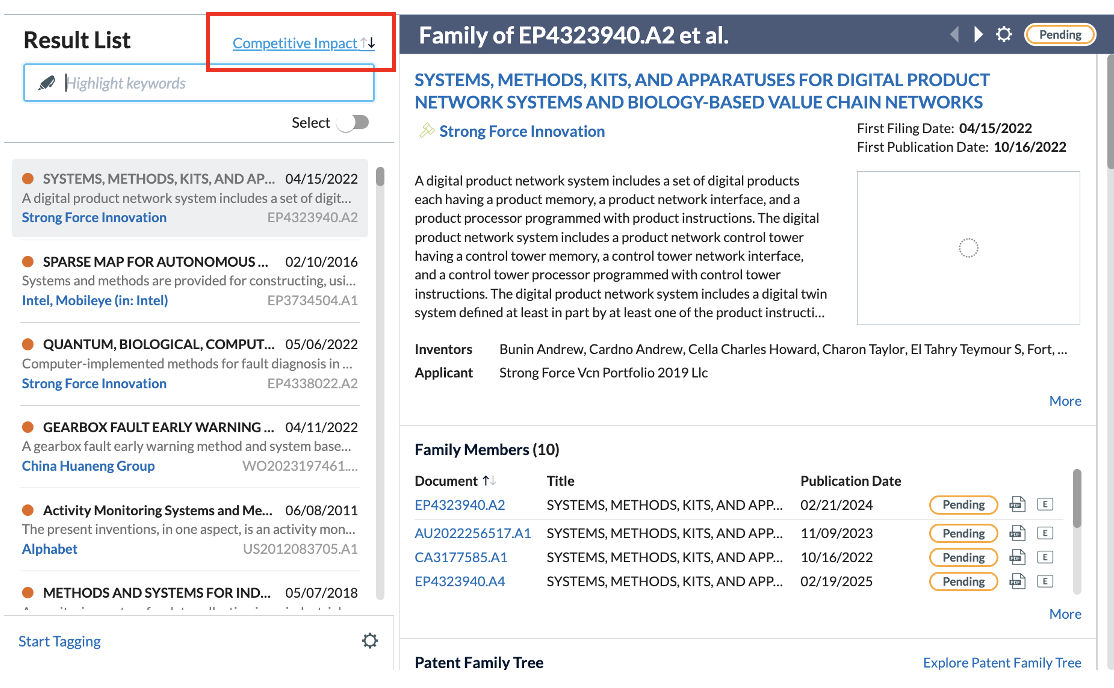This screenshot has height=688, width=1114.
Task: Click the sort arrow on the Document column
Action: pyautogui.click(x=489, y=481)
